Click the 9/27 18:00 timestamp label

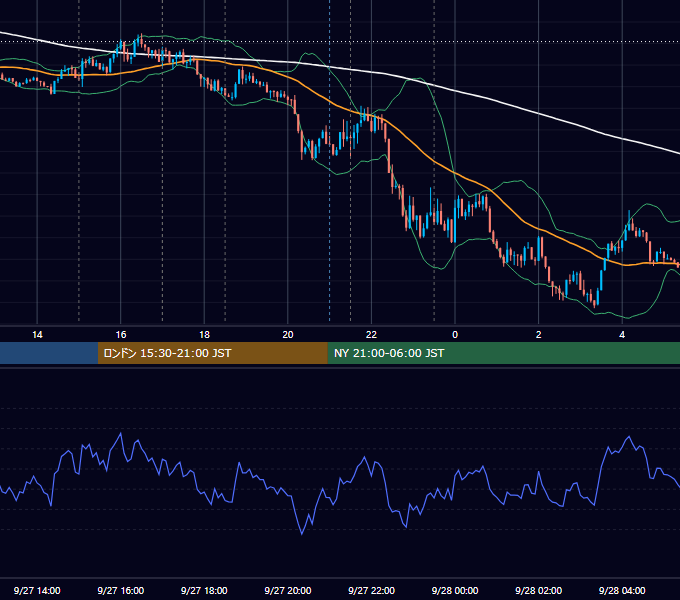pyautogui.click(x=204, y=590)
